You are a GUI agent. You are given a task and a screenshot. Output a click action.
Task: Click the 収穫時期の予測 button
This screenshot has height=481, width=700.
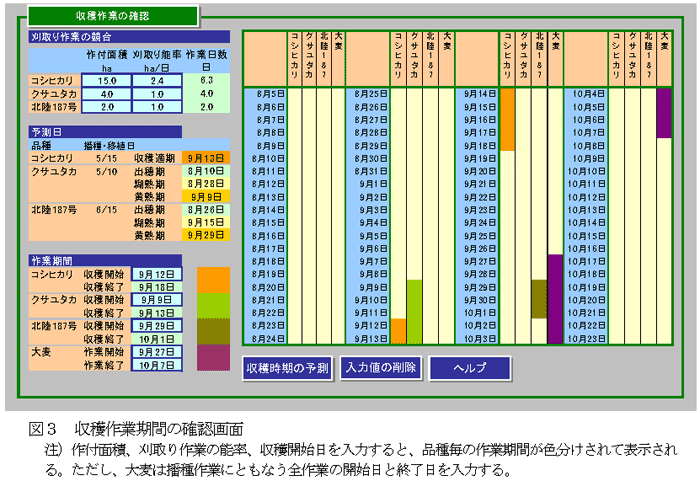288,368
